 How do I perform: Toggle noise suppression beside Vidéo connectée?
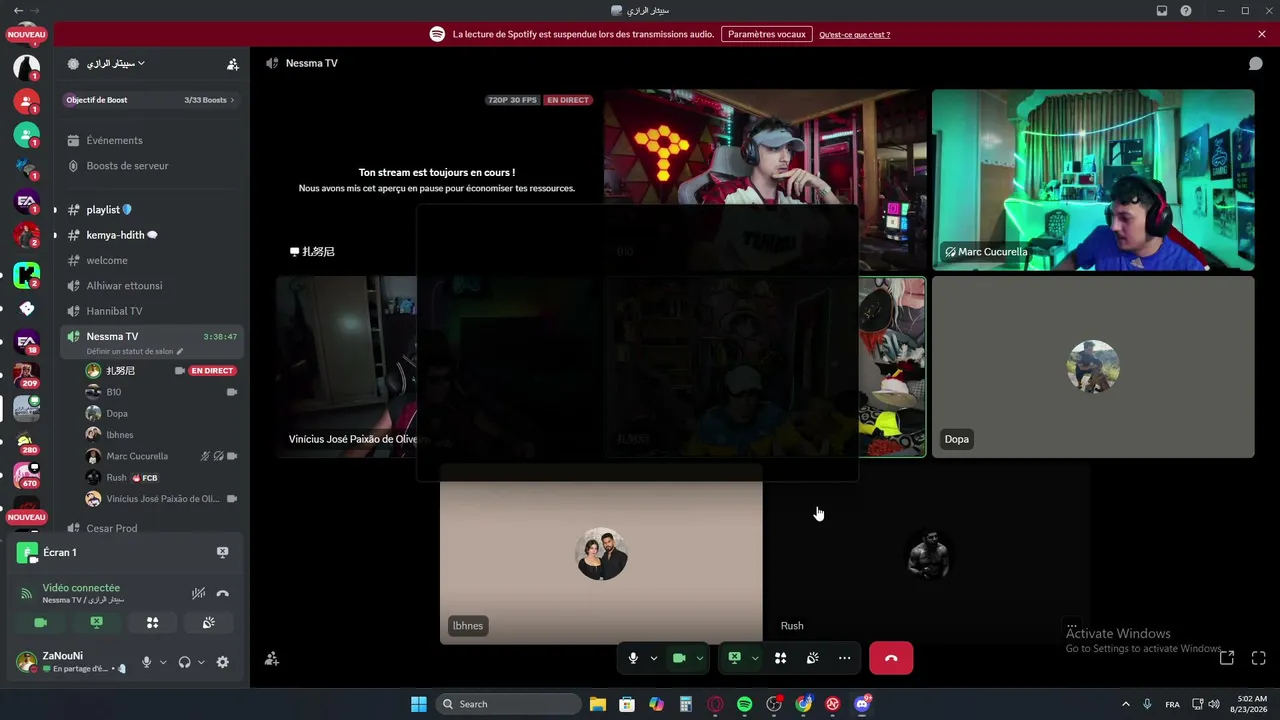click(198, 594)
